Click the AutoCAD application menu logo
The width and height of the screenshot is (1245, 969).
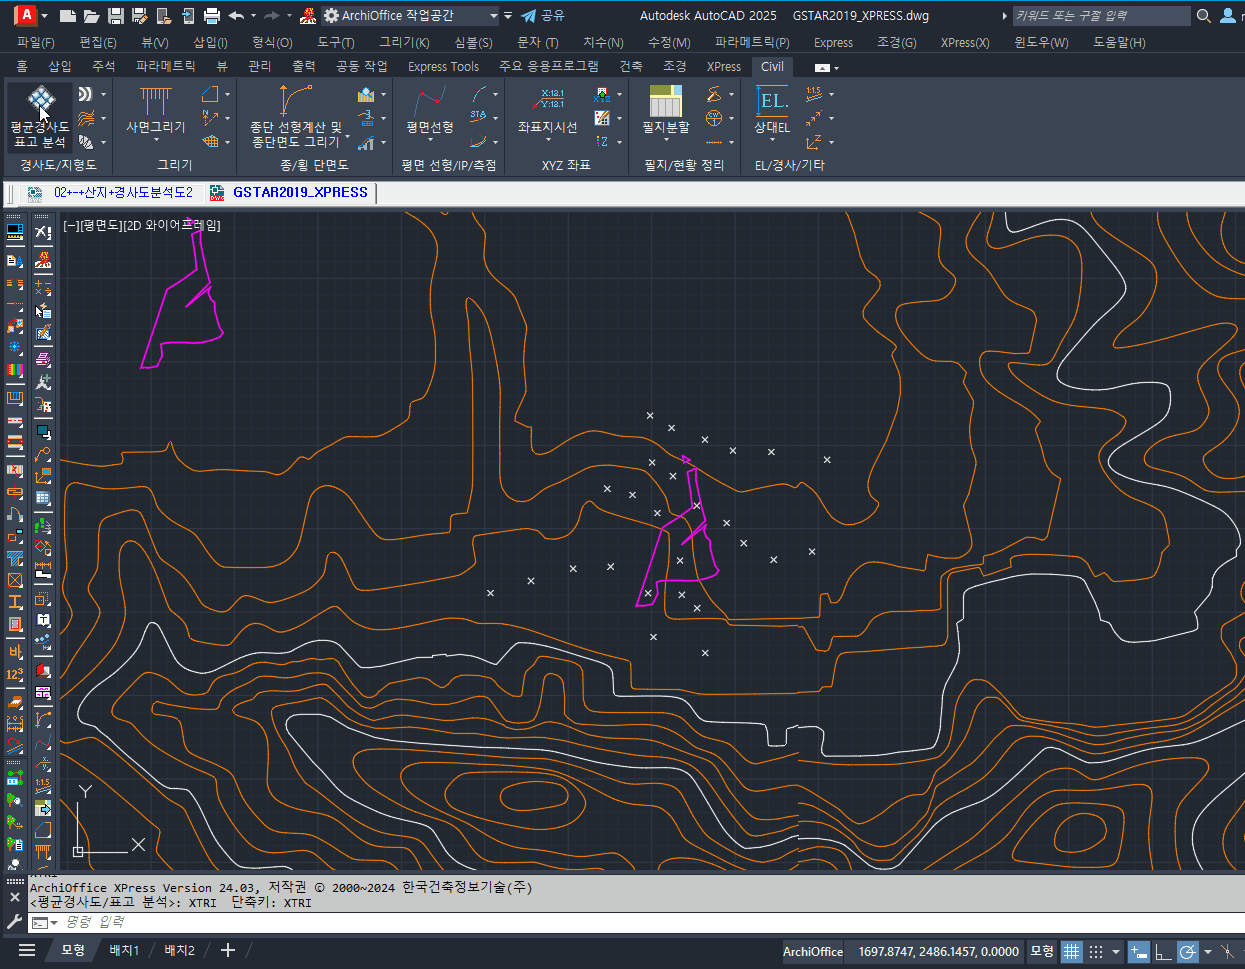click(x=25, y=15)
